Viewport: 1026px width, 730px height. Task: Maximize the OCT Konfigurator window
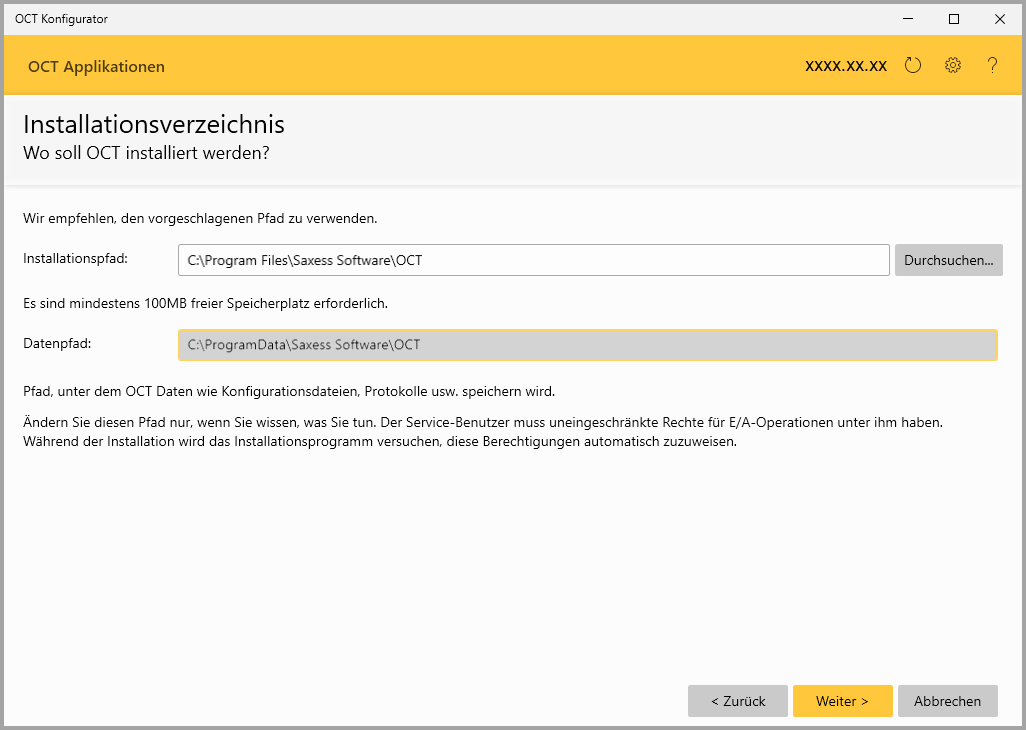(954, 18)
